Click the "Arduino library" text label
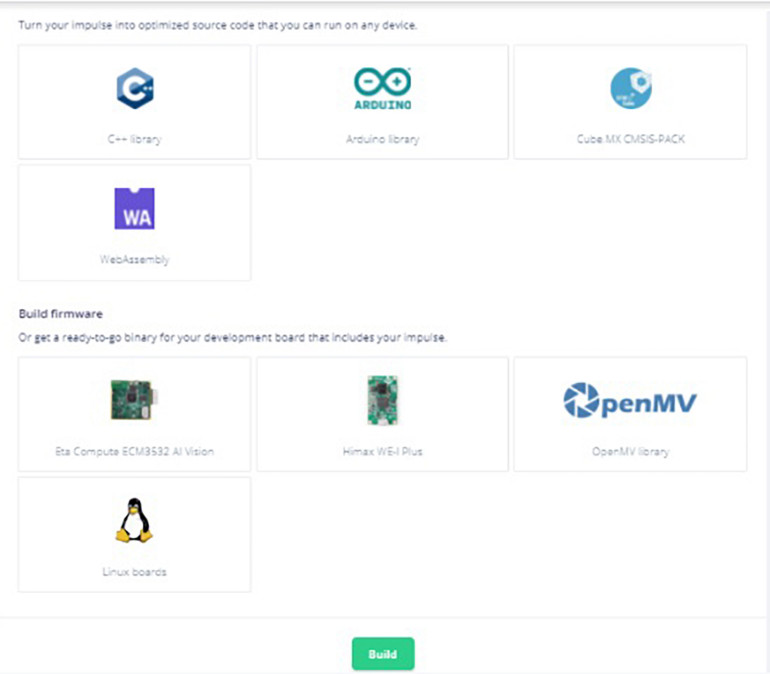This screenshot has height=674, width=770. tap(382, 139)
